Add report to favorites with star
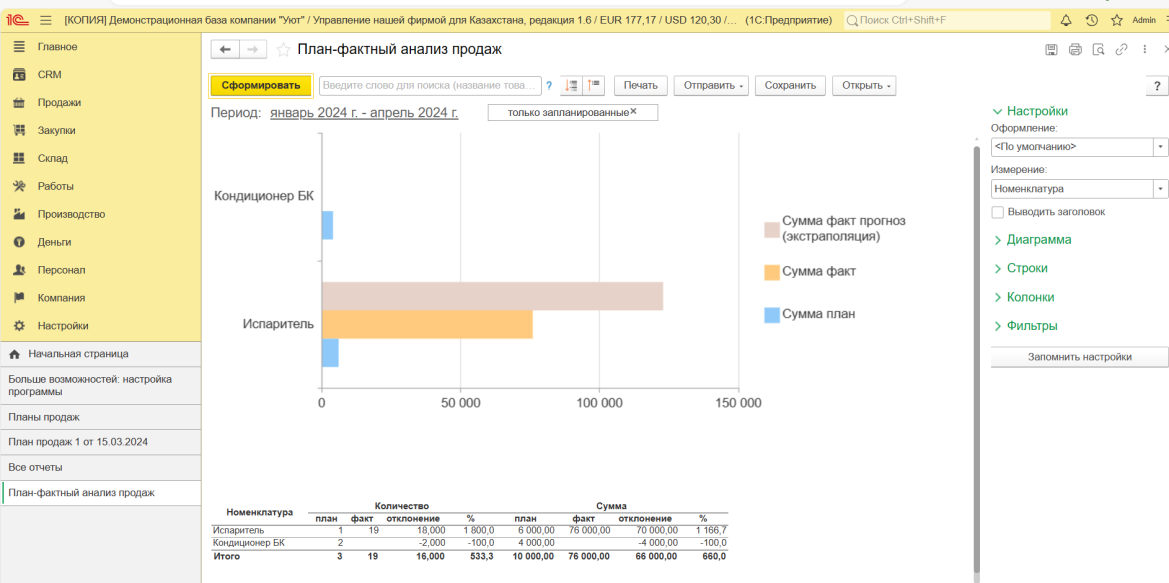This screenshot has width=1169, height=583. click(283, 50)
